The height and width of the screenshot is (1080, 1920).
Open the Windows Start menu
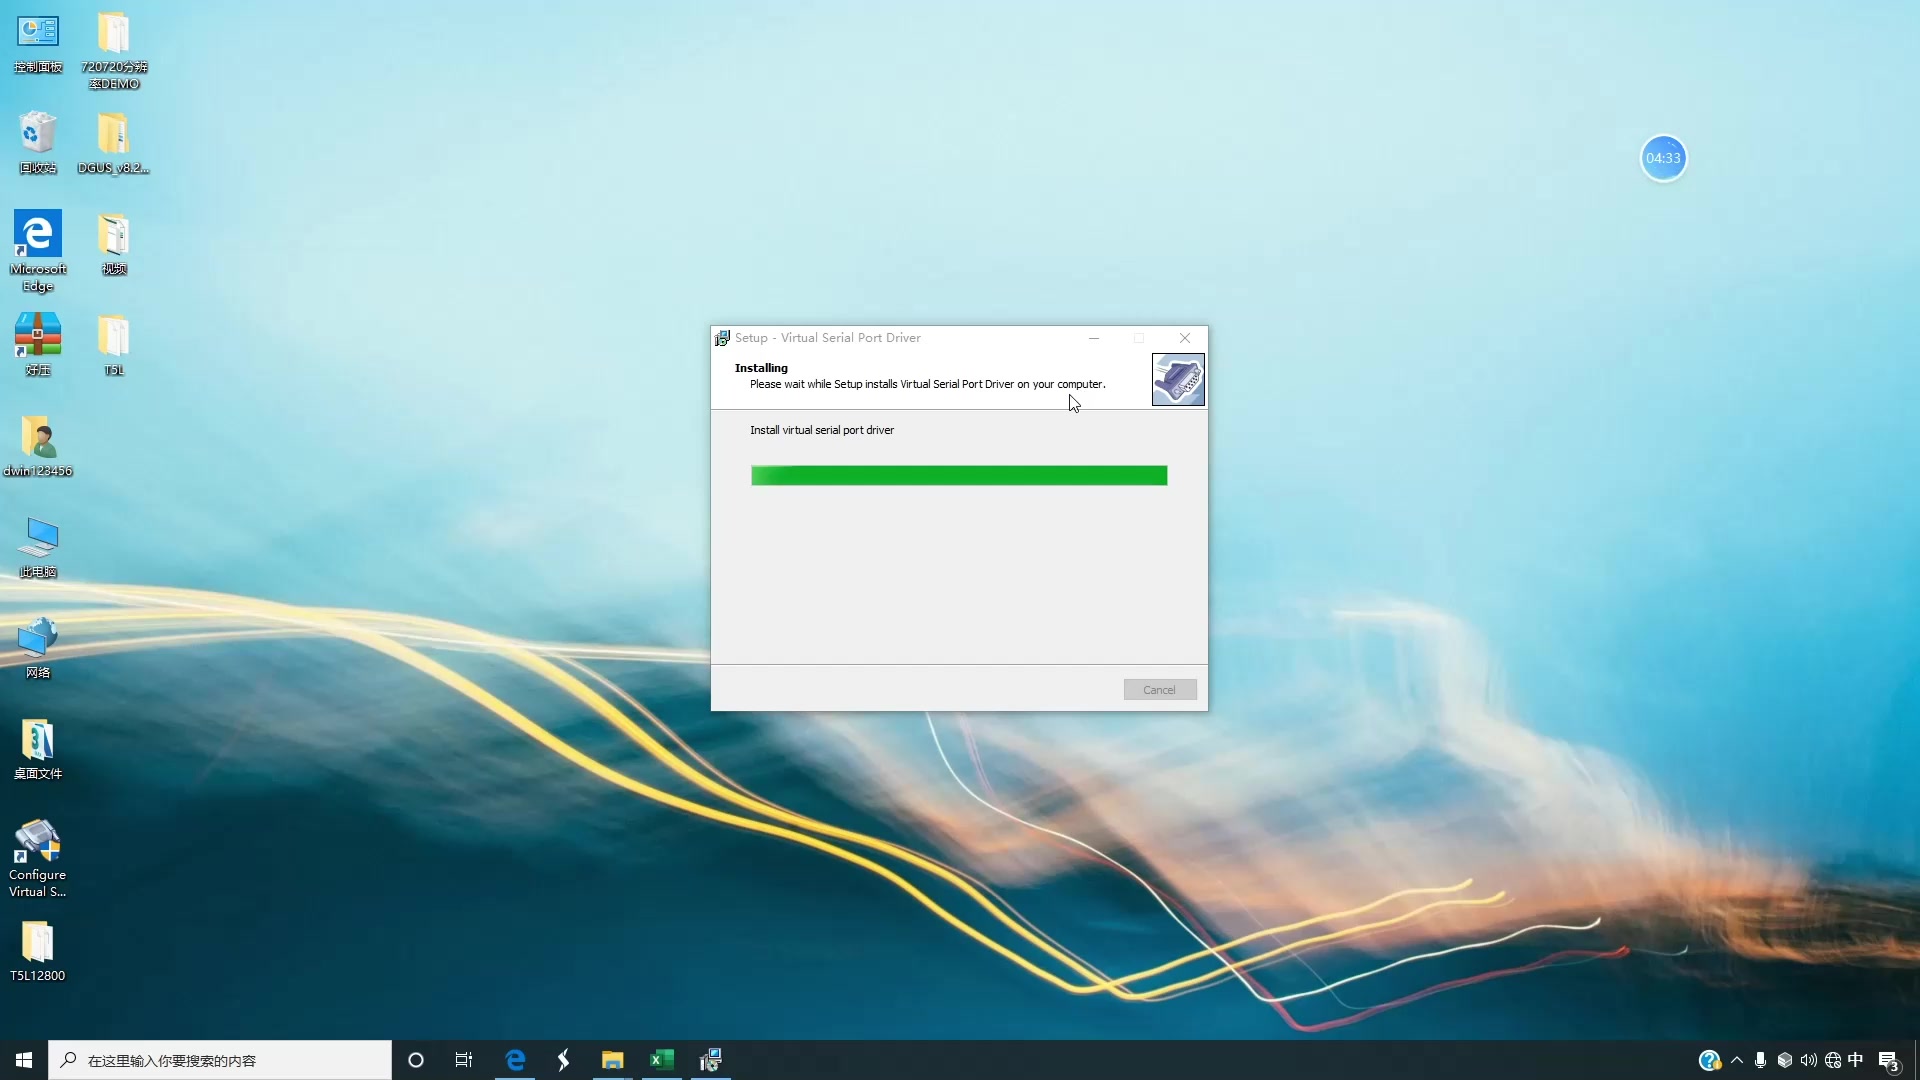[24, 1060]
